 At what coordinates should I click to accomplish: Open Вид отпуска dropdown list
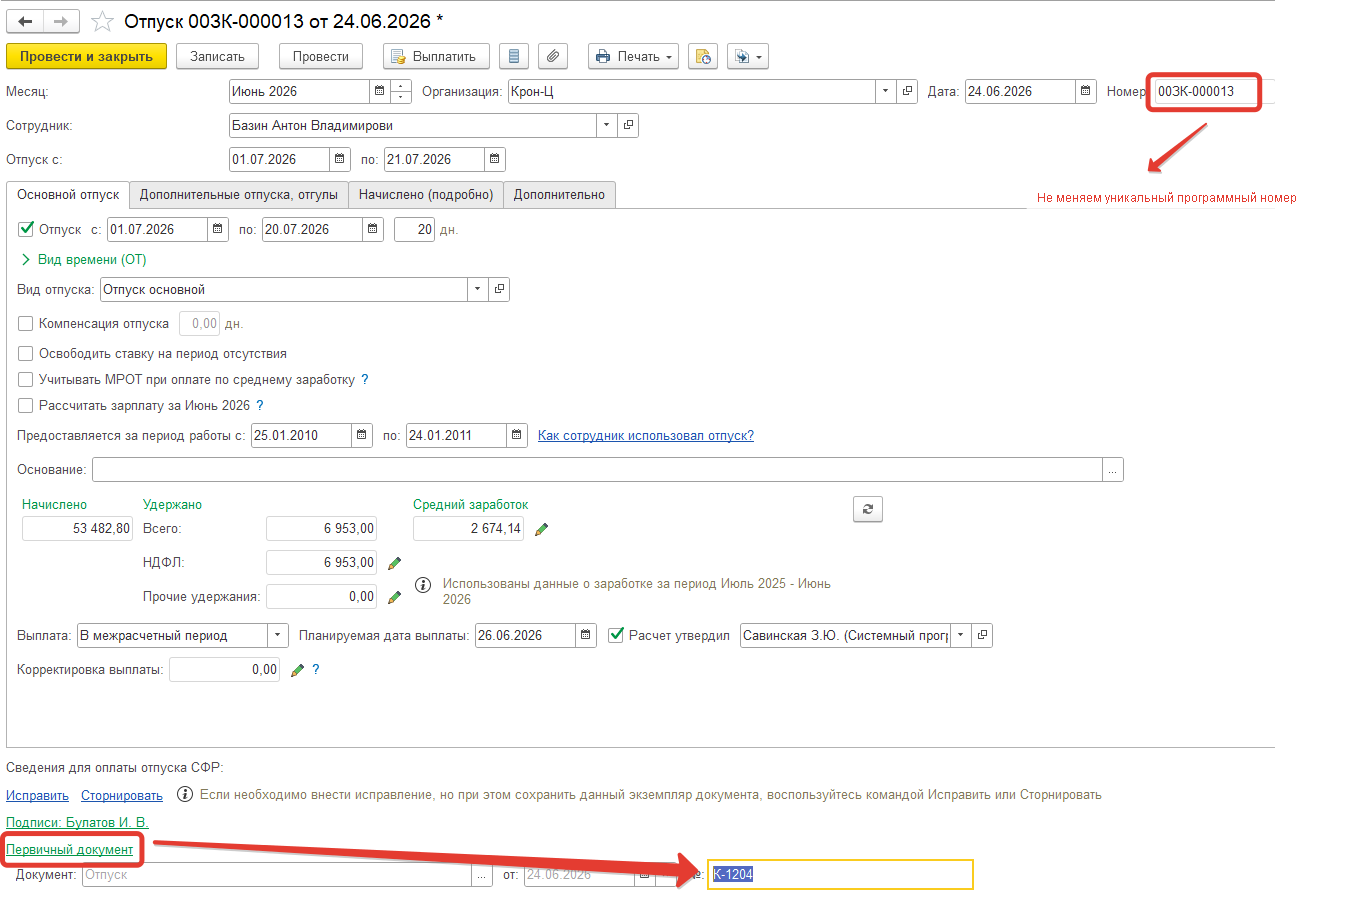(478, 289)
